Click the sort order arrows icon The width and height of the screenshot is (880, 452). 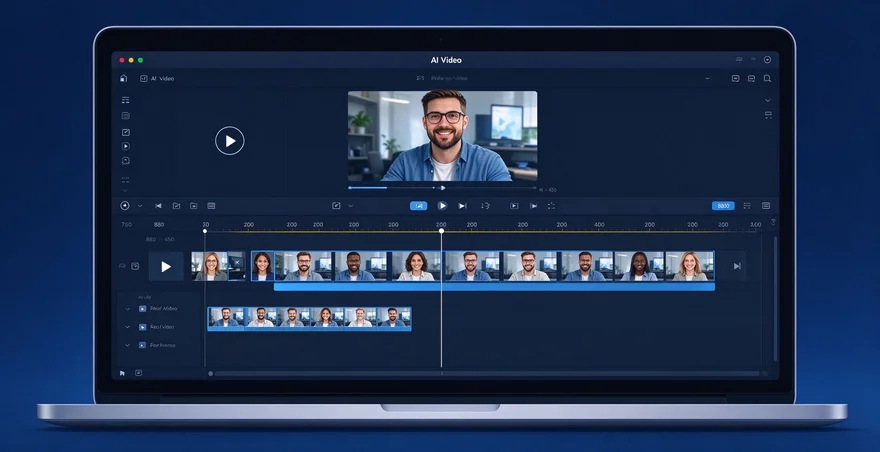pyautogui.click(x=485, y=206)
